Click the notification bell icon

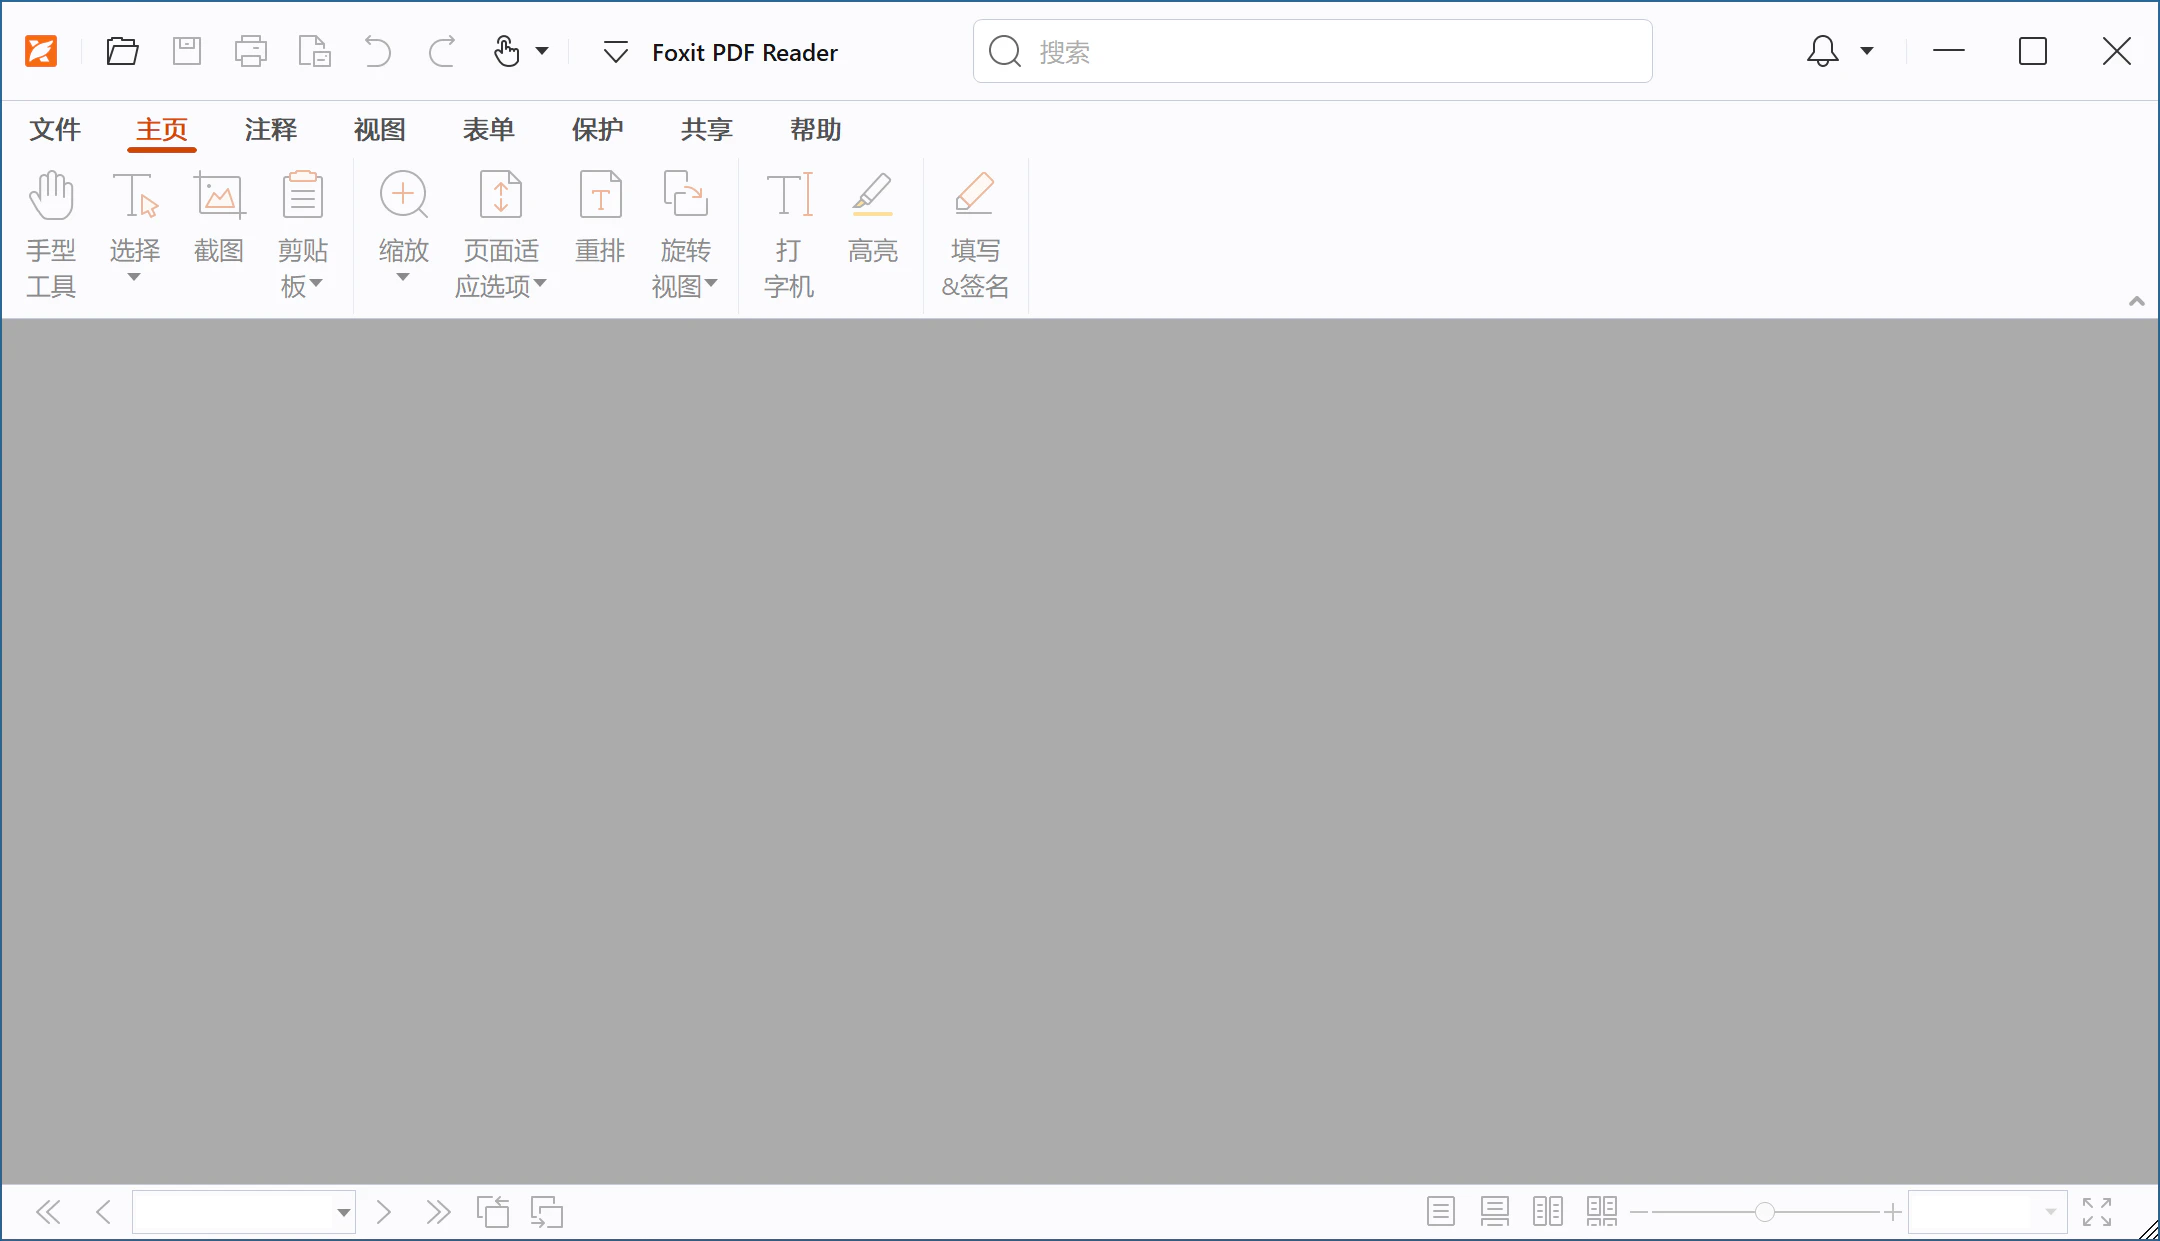[x=1823, y=51]
